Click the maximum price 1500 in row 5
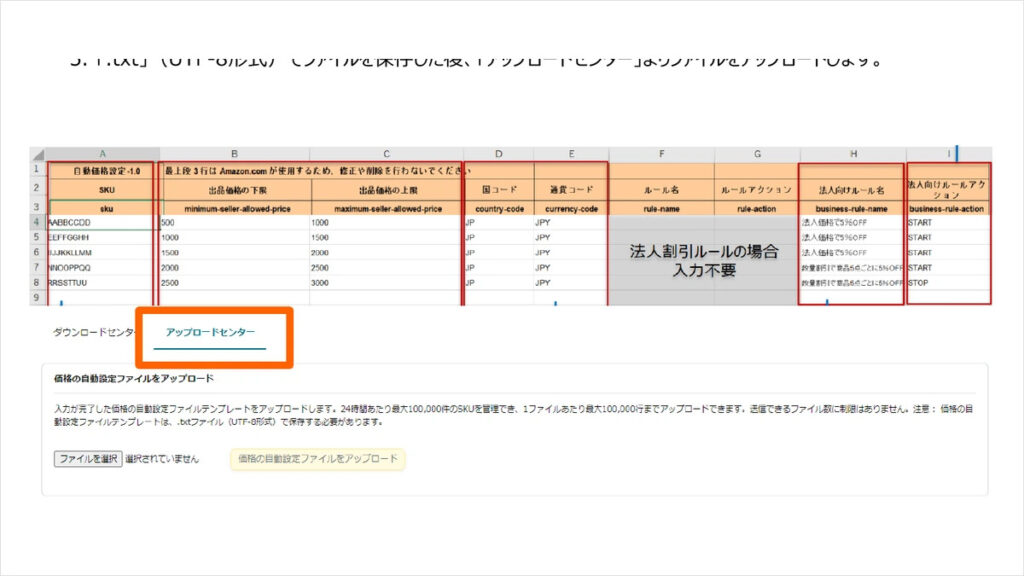 387,238
